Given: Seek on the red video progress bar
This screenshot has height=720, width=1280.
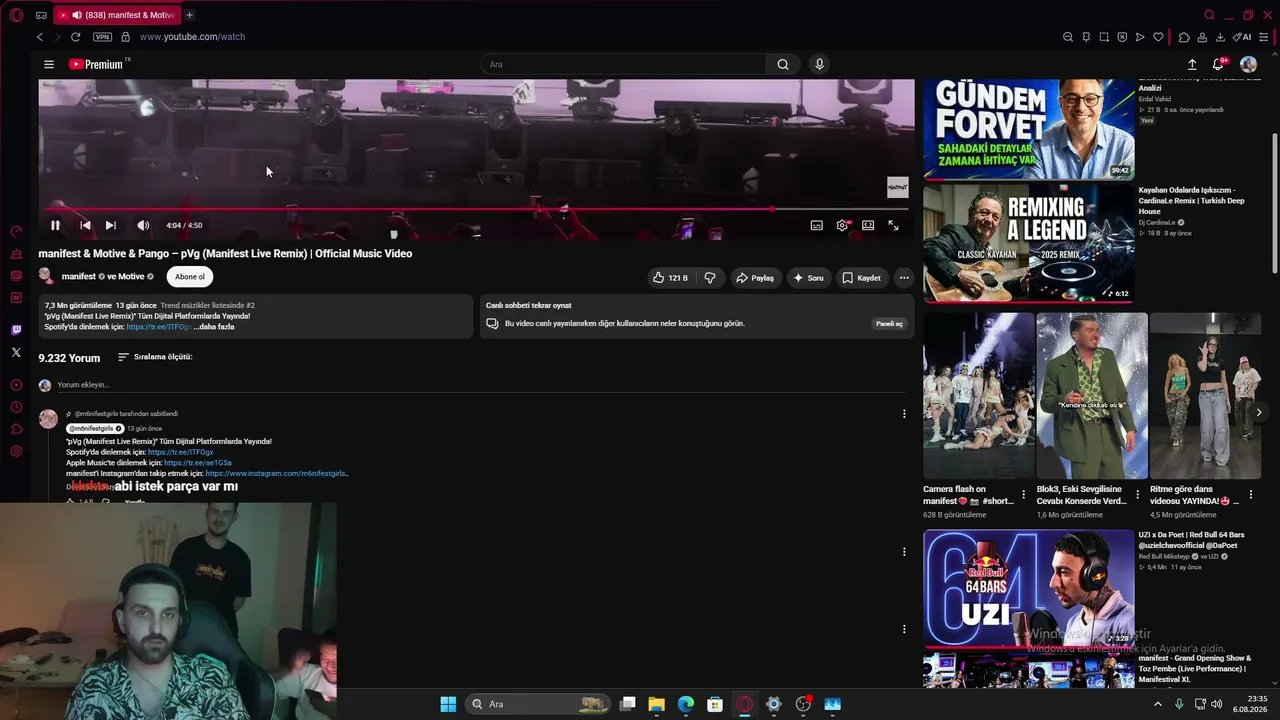Looking at the screenshot, I should point(473,209).
